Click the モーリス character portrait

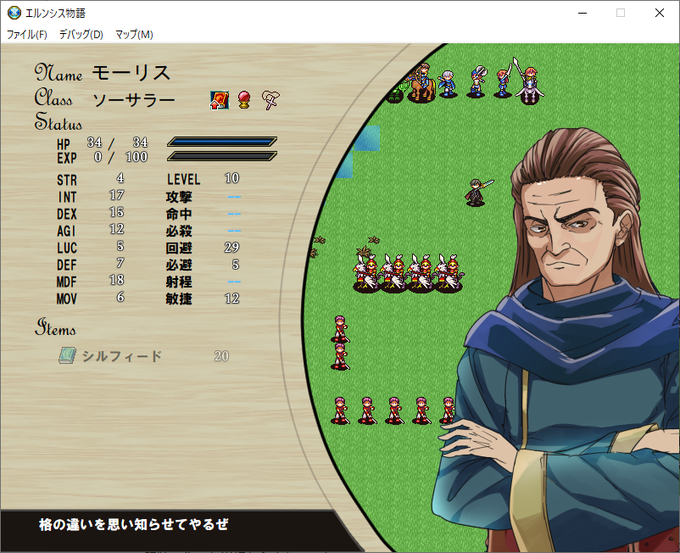(x=559, y=340)
